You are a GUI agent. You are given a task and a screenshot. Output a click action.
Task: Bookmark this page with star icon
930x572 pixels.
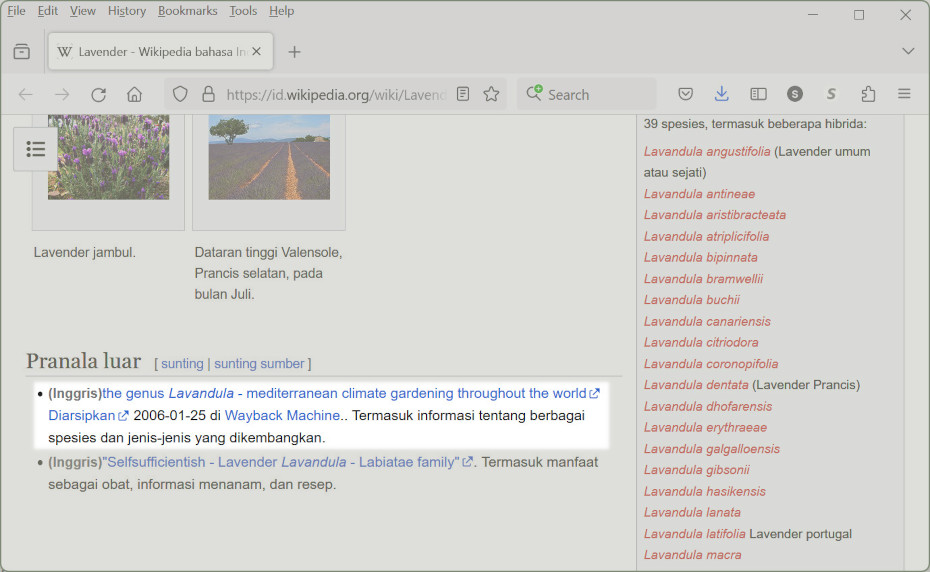tap(491, 94)
